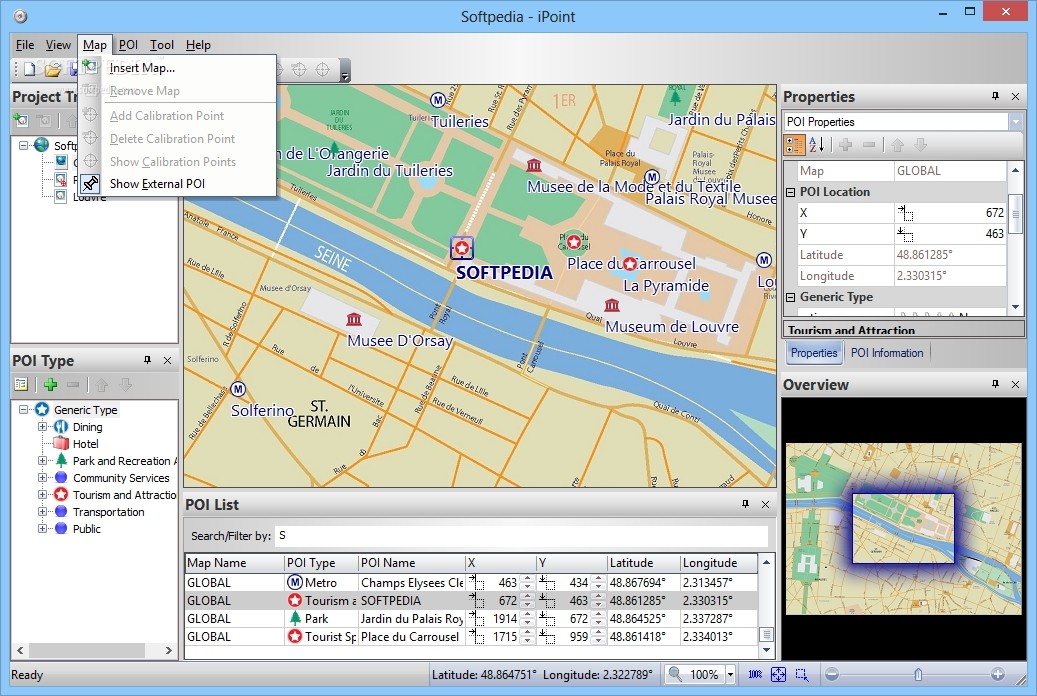This screenshot has height=696, width=1037.
Task: Pin the Properties panel
Action: (x=995, y=96)
